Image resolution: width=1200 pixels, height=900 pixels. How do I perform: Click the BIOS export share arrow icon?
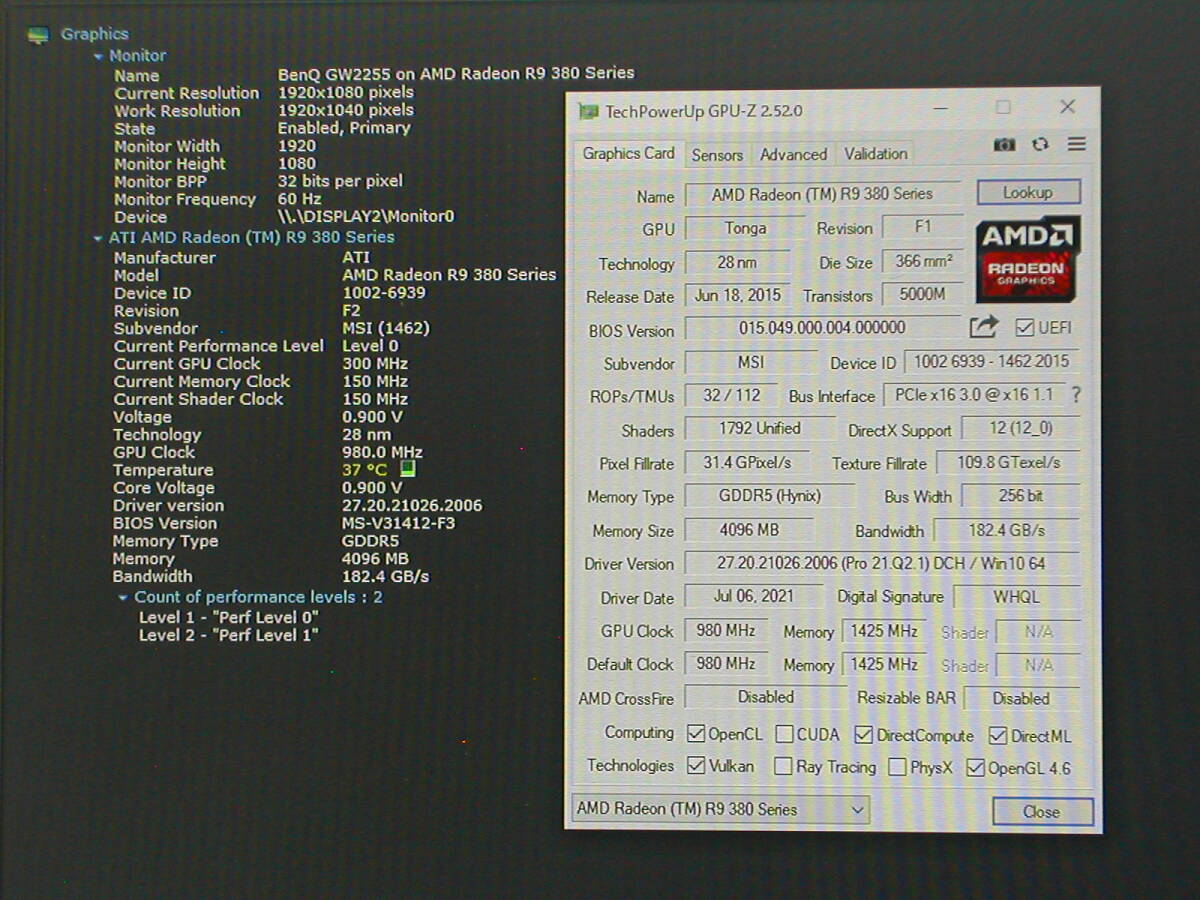click(983, 326)
